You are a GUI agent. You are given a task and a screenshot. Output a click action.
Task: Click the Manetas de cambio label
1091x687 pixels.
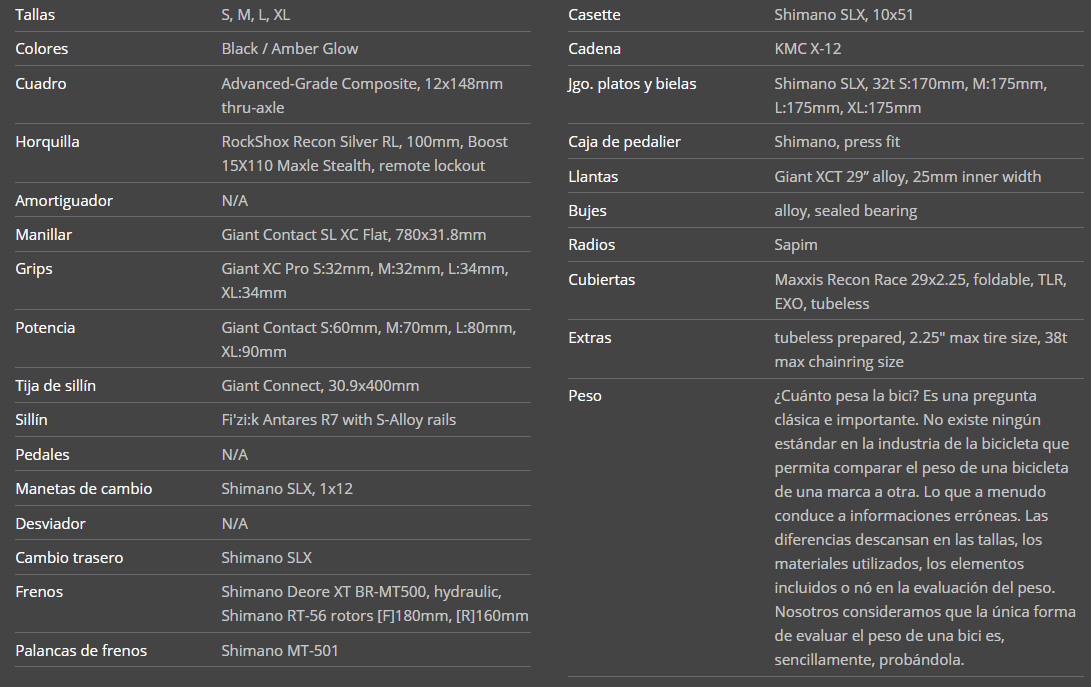[84, 489]
